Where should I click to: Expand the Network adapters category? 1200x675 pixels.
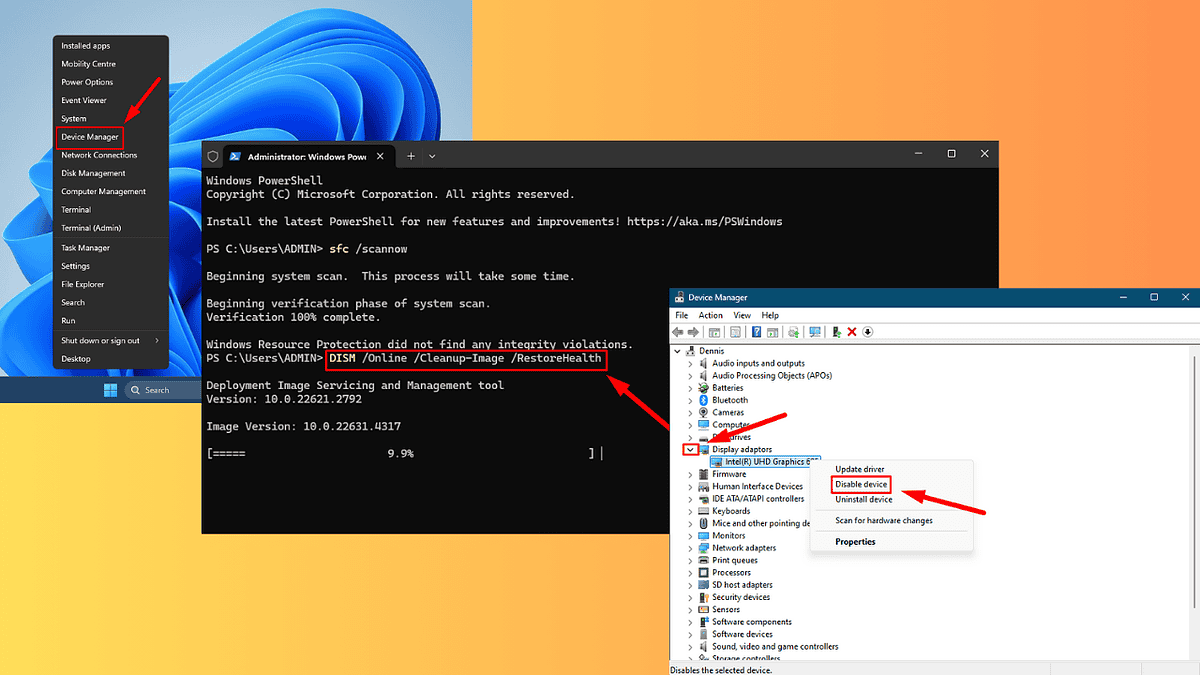click(690, 548)
